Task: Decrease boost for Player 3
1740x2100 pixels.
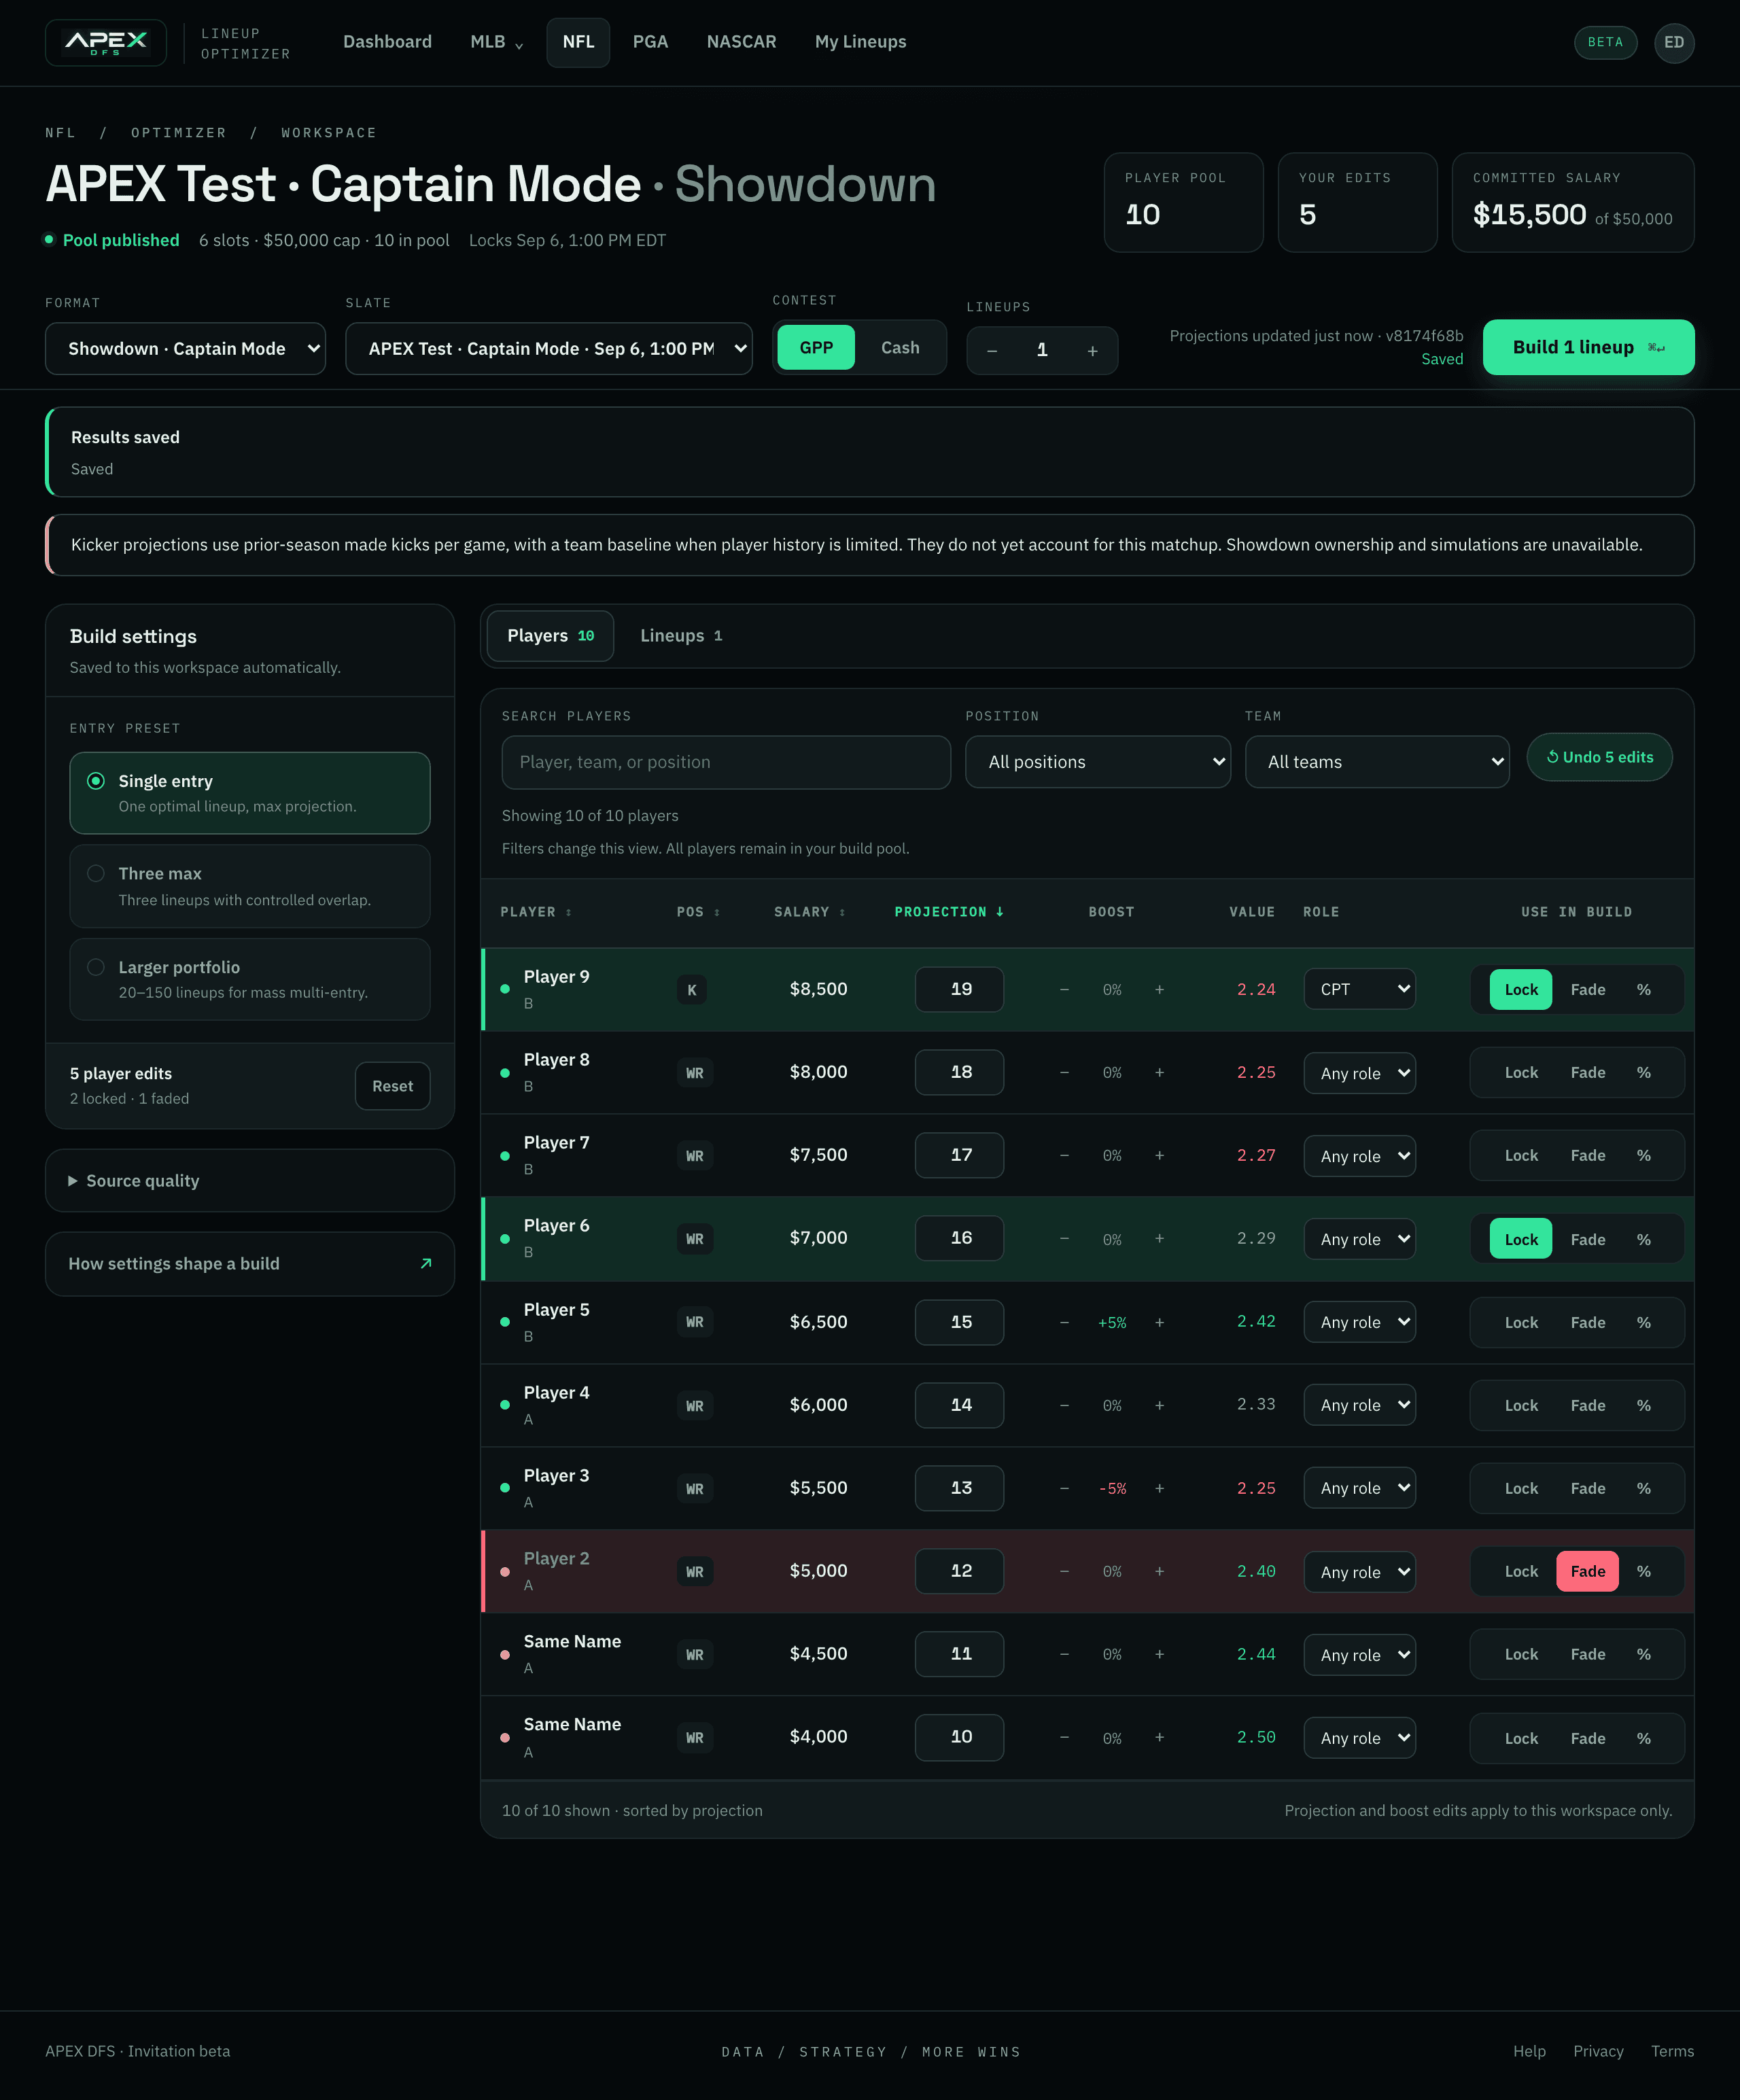Action: click(x=1064, y=1488)
